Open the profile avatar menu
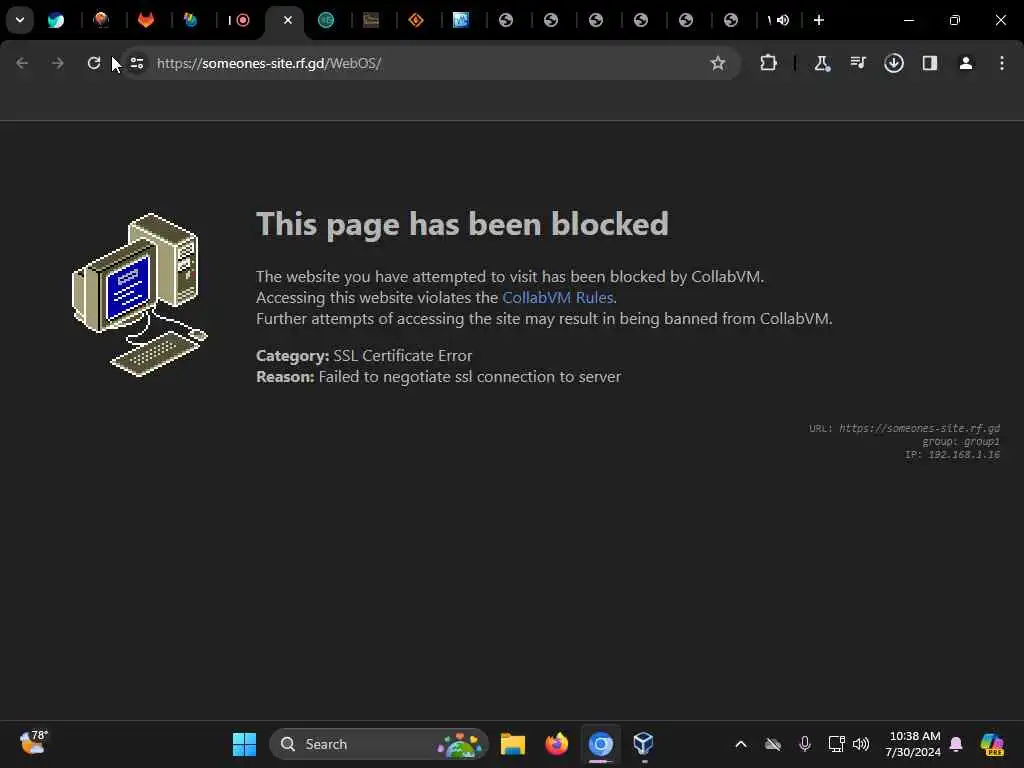 (x=966, y=63)
